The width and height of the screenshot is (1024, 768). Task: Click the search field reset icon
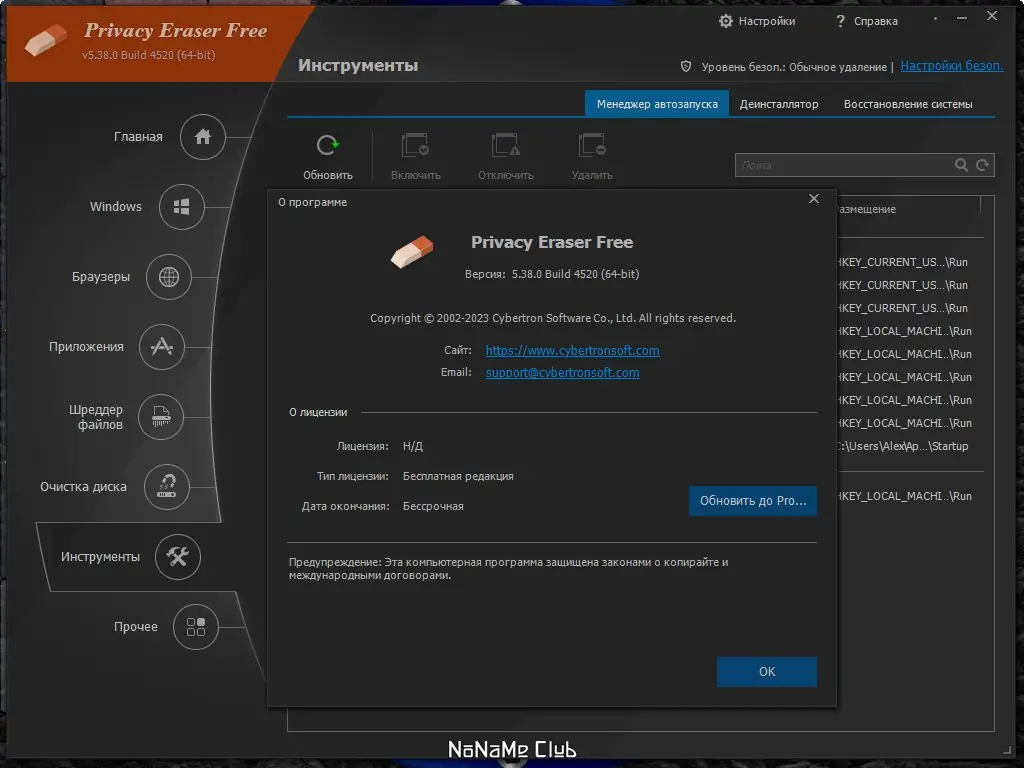coord(982,165)
